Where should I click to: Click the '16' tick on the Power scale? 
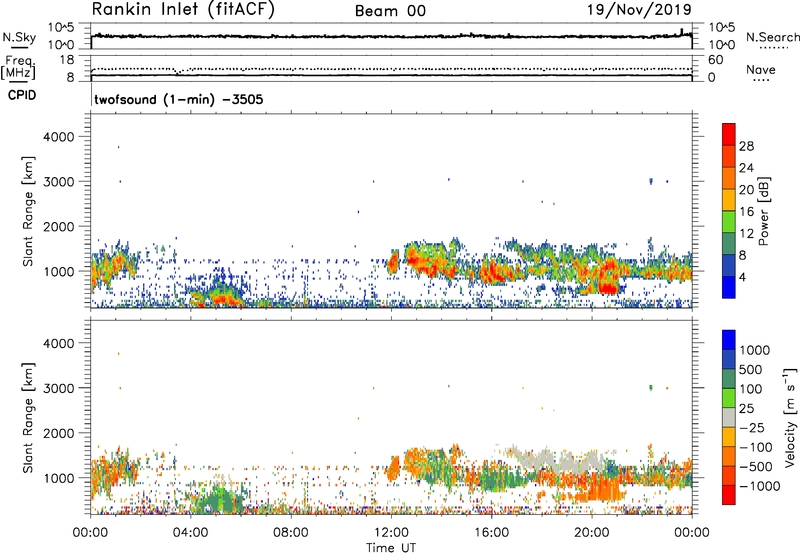pyautogui.click(x=746, y=212)
